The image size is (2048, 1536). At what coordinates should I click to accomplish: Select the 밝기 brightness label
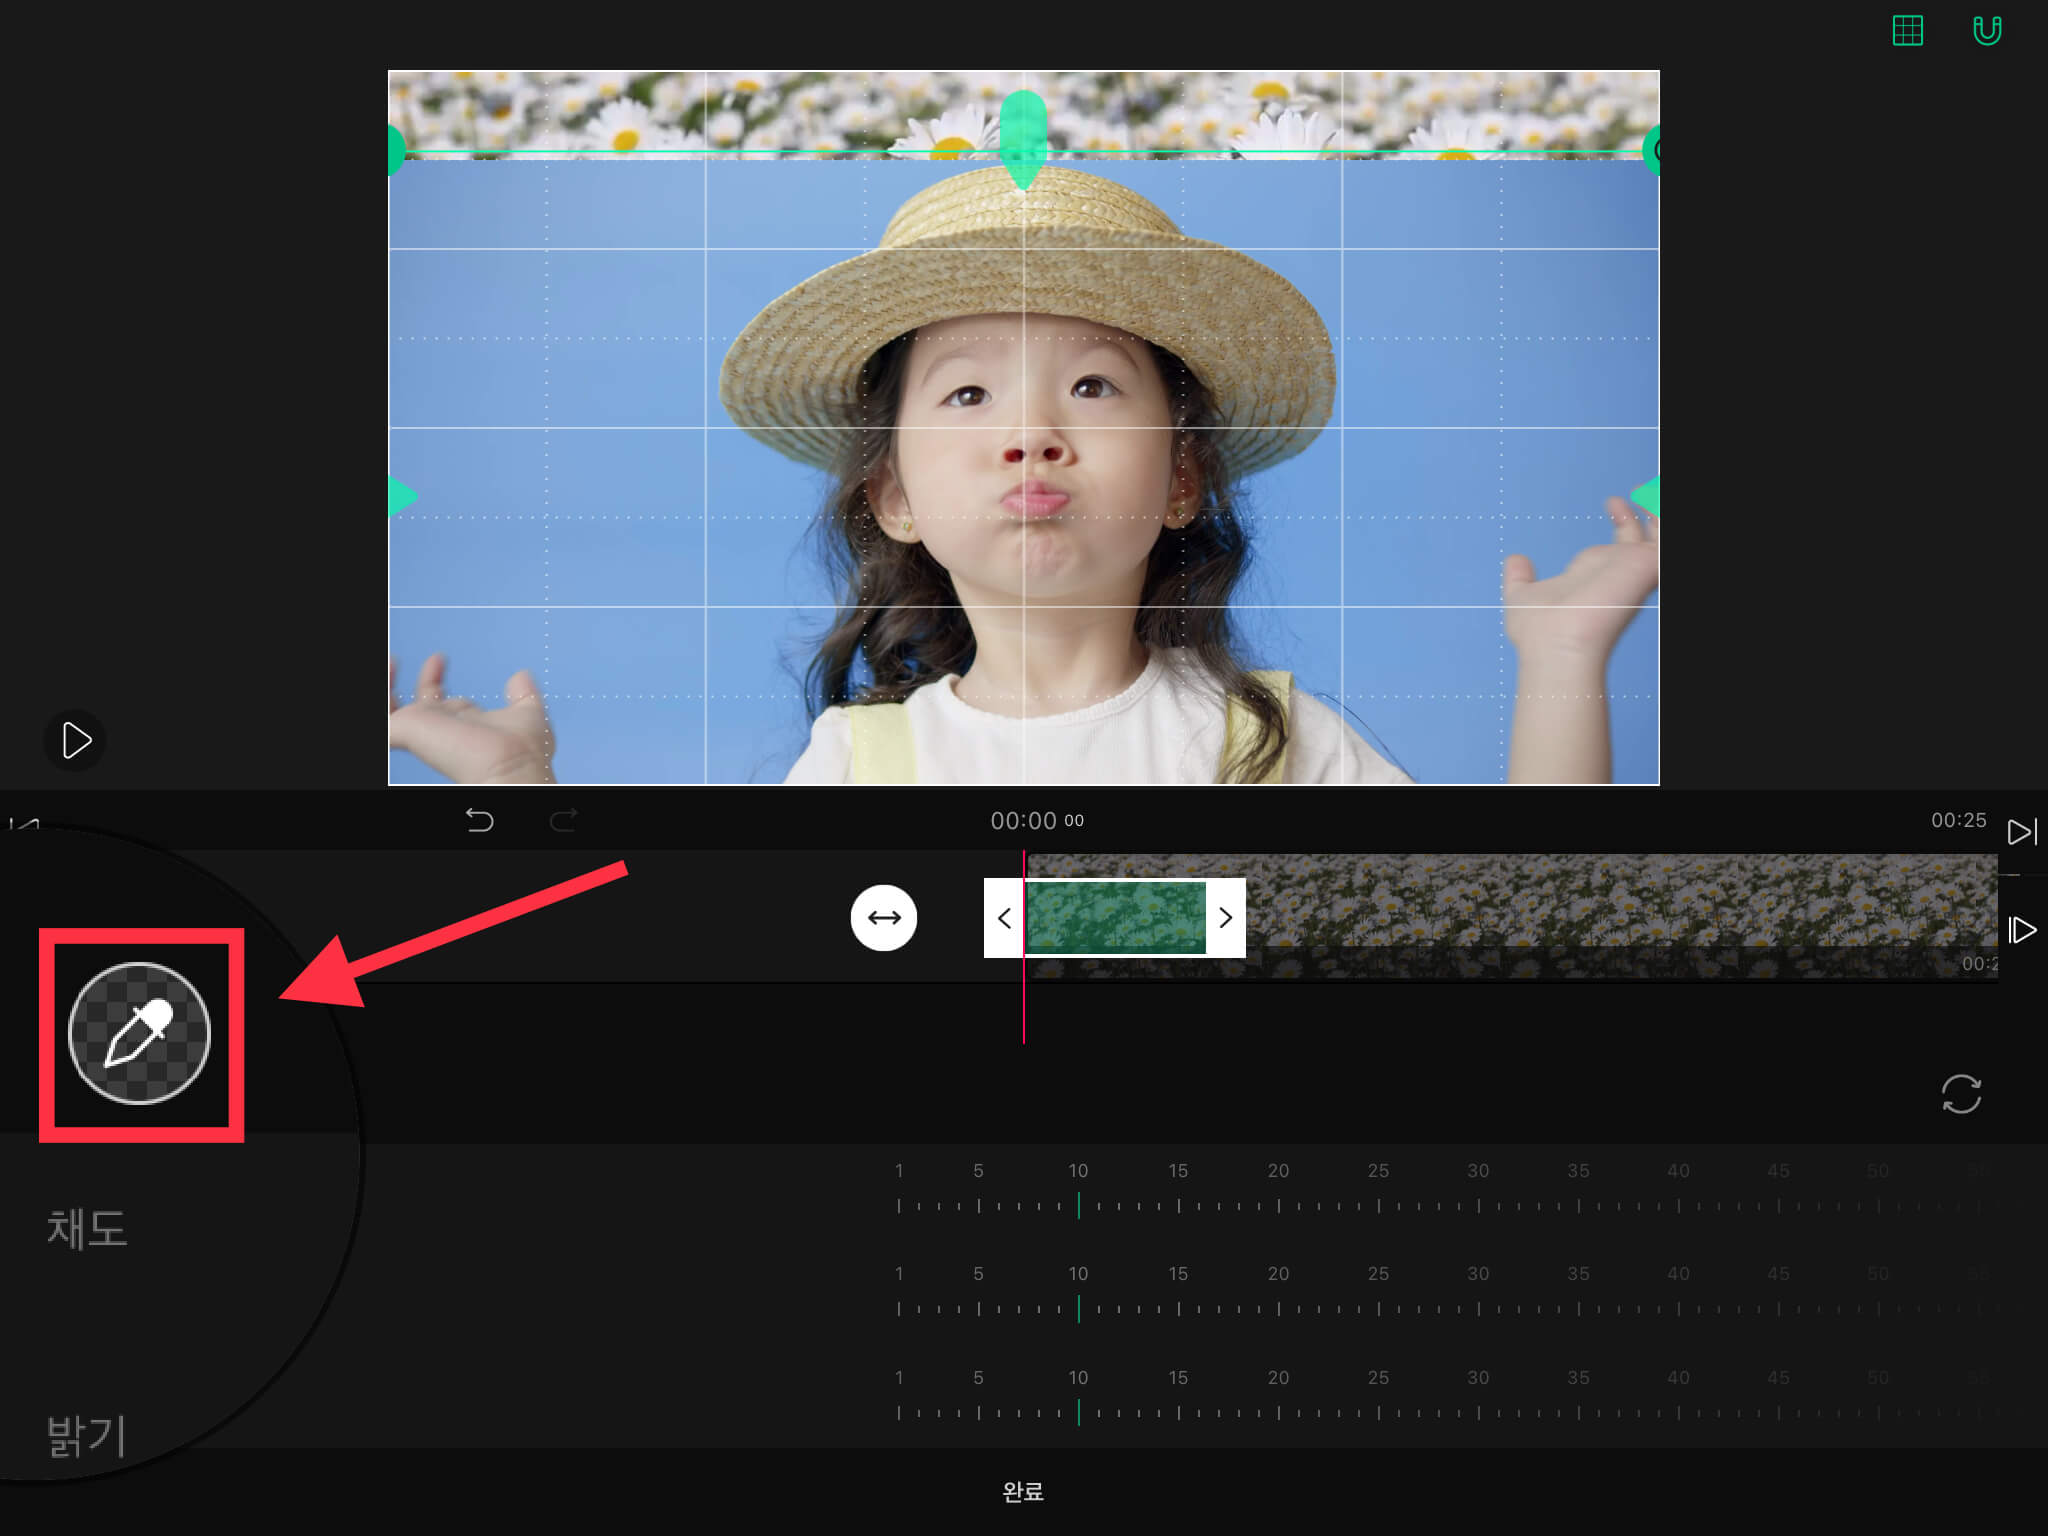pos(87,1435)
